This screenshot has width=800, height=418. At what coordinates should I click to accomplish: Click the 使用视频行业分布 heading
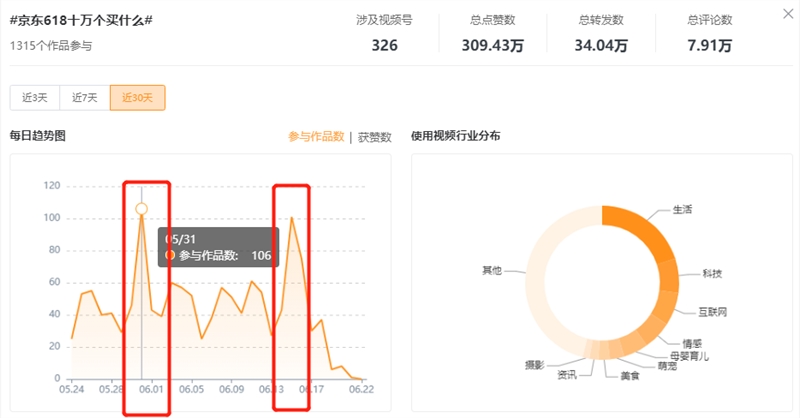click(x=456, y=136)
